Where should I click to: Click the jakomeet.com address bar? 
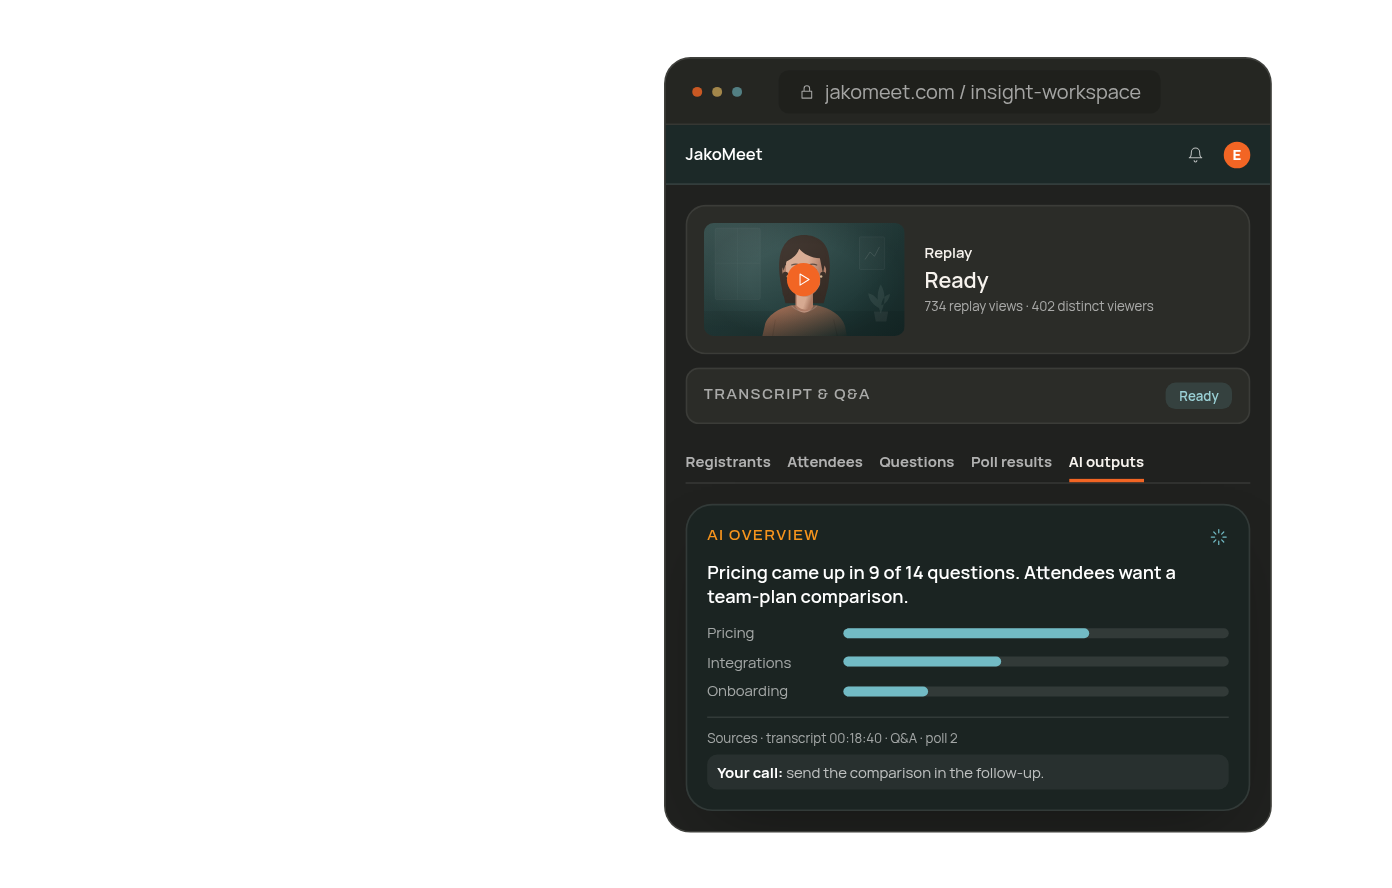pyautogui.click(x=970, y=92)
